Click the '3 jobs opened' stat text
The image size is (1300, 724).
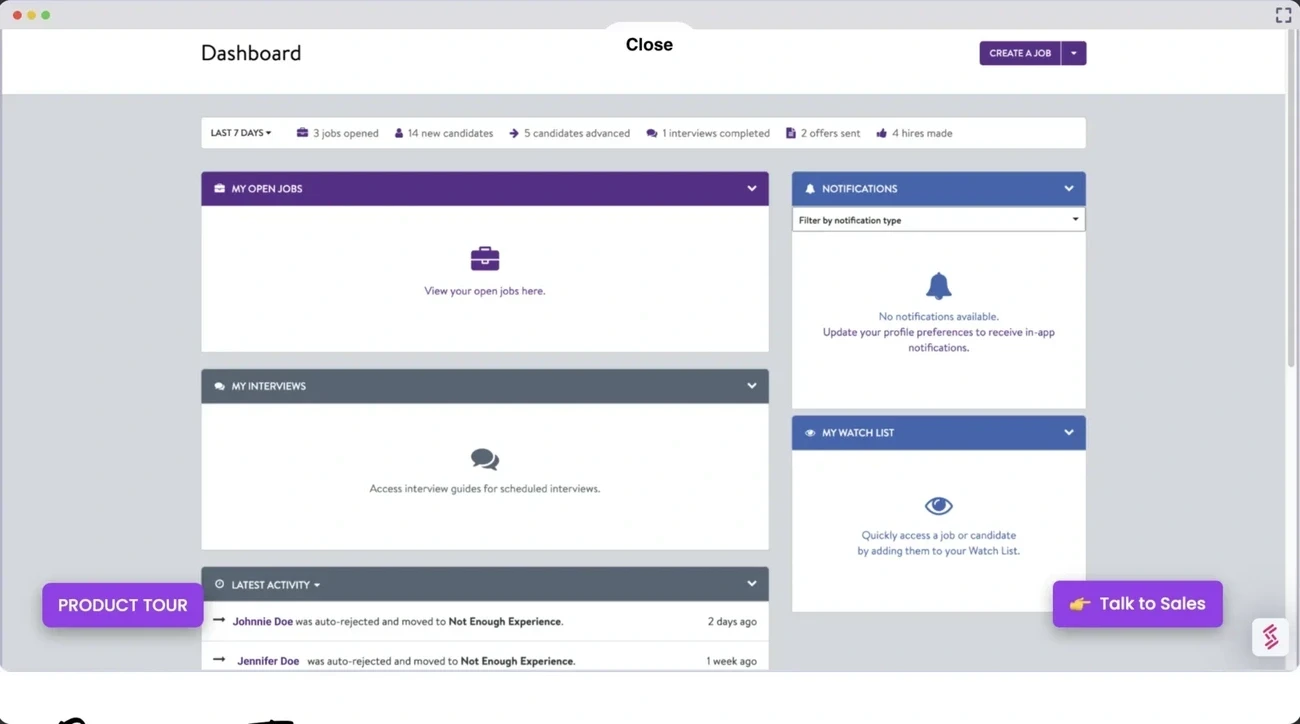[346, 133]
